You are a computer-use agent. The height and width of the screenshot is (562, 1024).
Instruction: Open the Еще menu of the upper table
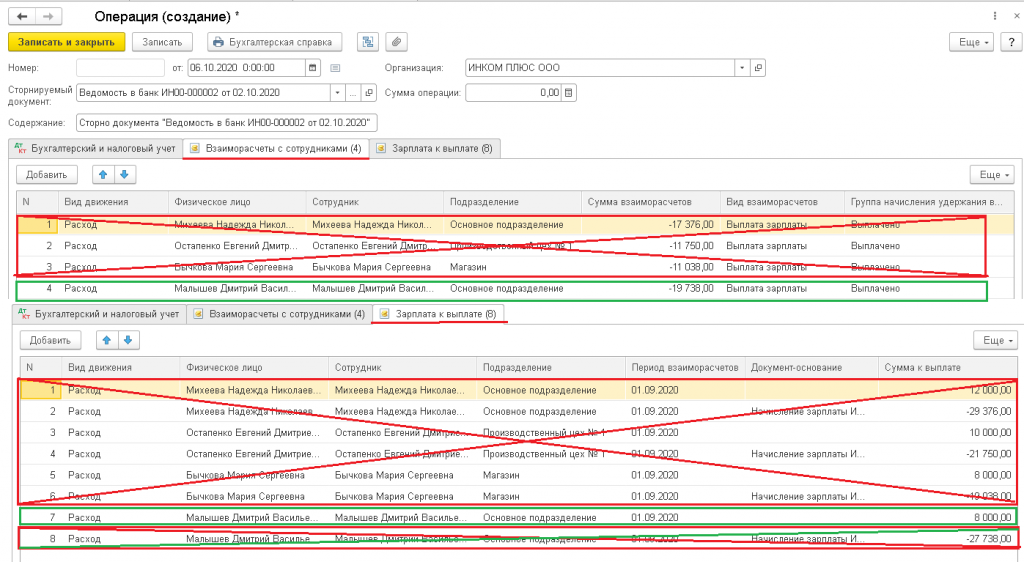click(993, 174)
